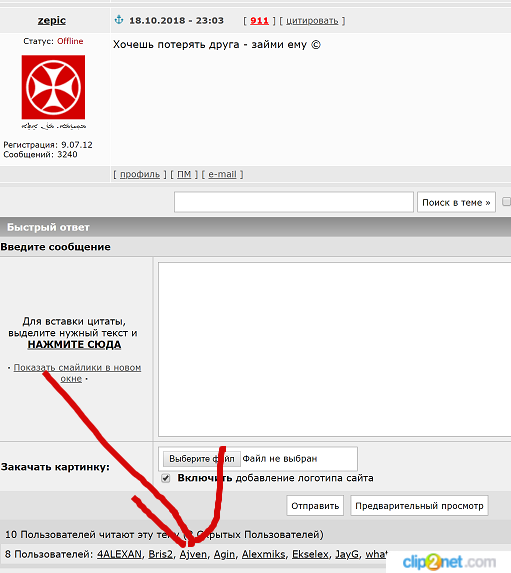Click the Сообщений: 3240 text
The width and height of the screenshot is (511, 573).
pyautogui.click(x=40, y=155)
